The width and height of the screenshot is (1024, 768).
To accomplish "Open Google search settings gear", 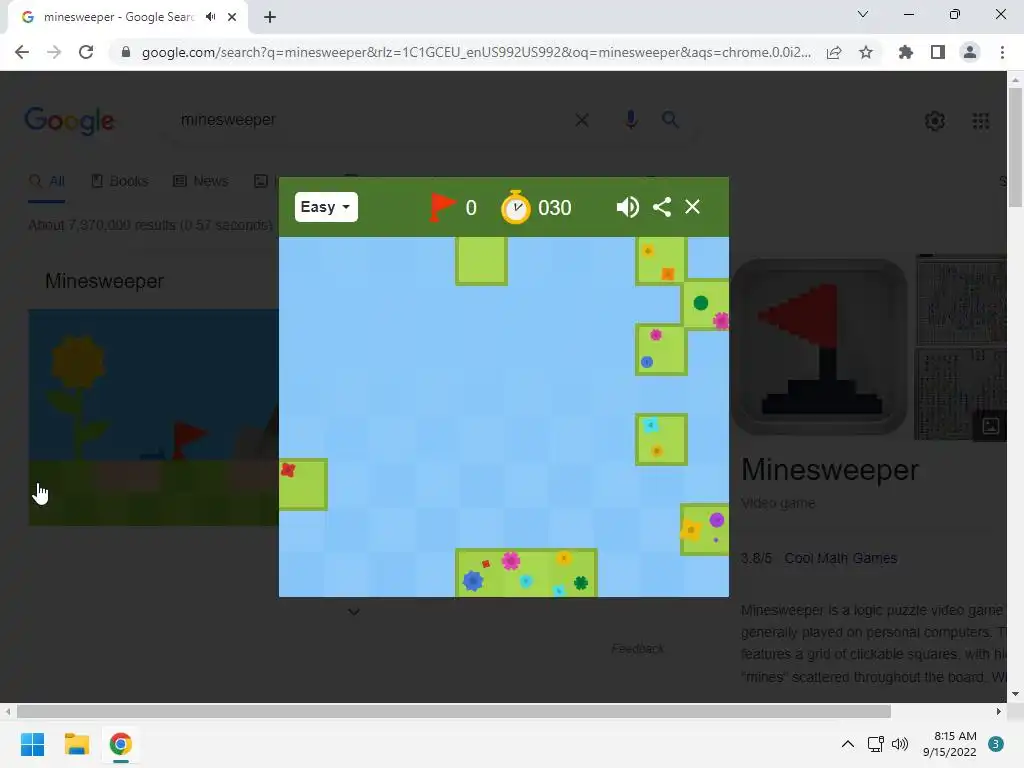I will click(935, 121).
